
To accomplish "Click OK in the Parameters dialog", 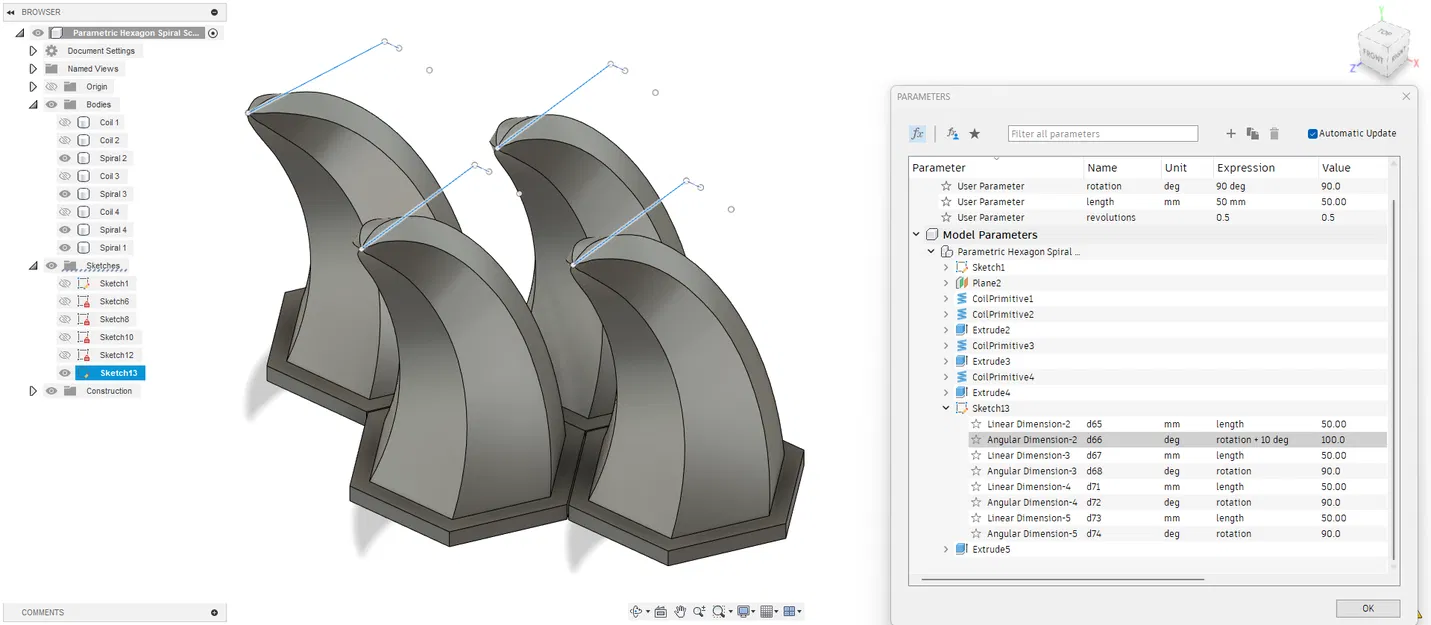I will click(x=1368, y=608).
